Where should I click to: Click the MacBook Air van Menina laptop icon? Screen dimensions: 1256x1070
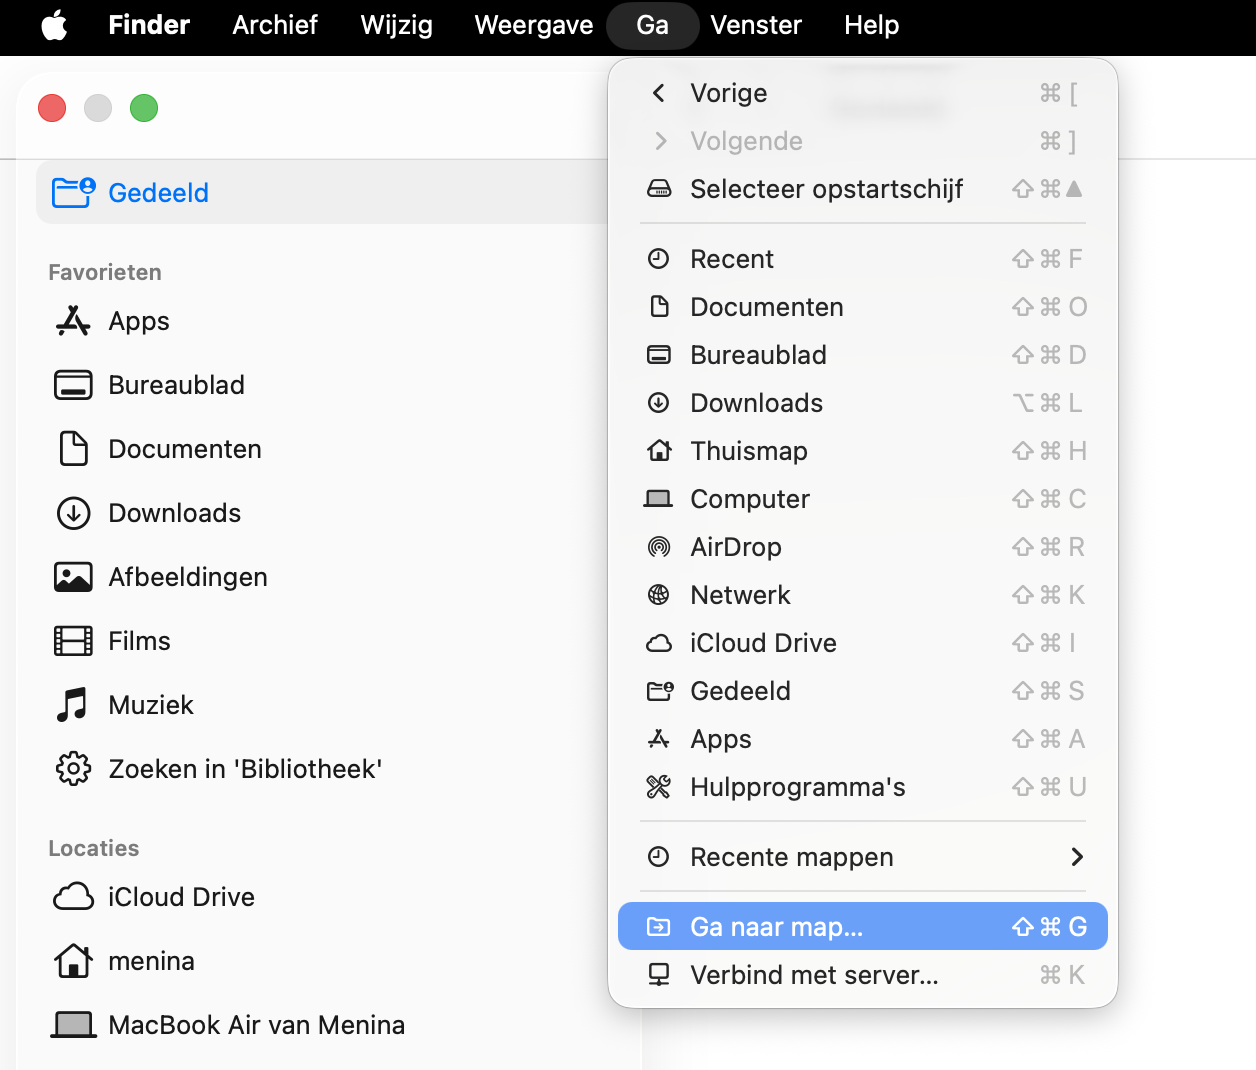pyautogui.click(x=73, y=1025)
